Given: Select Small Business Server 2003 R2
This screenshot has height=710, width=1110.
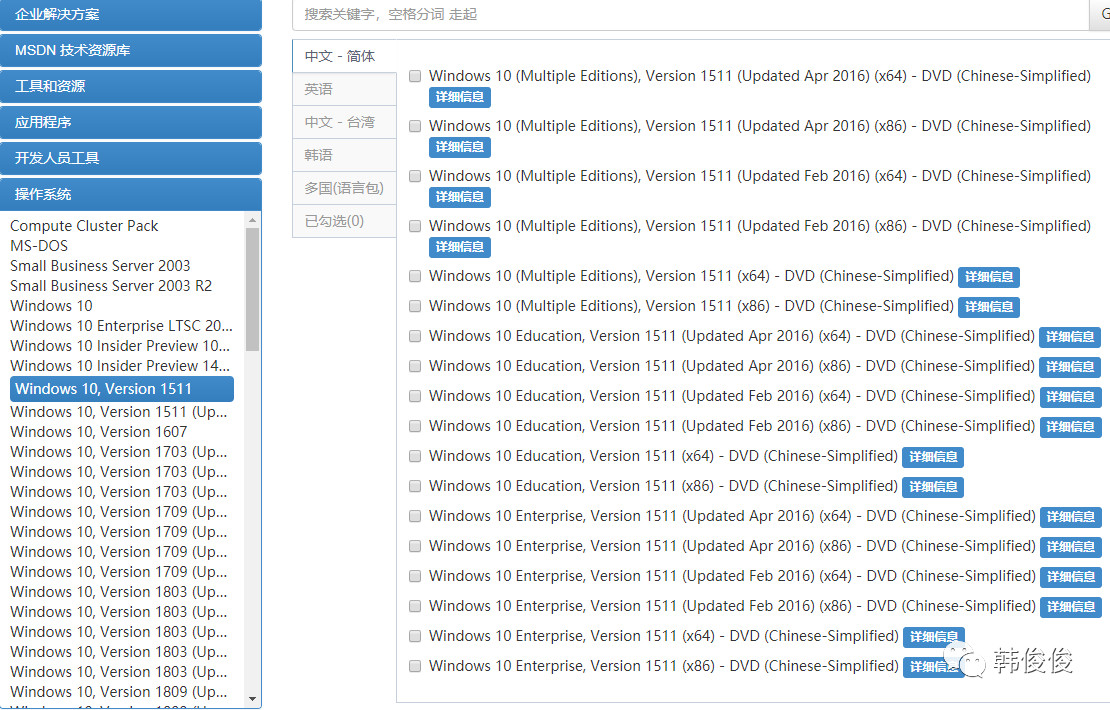Looking at the screenshot, I should click(x=111, y=286).
